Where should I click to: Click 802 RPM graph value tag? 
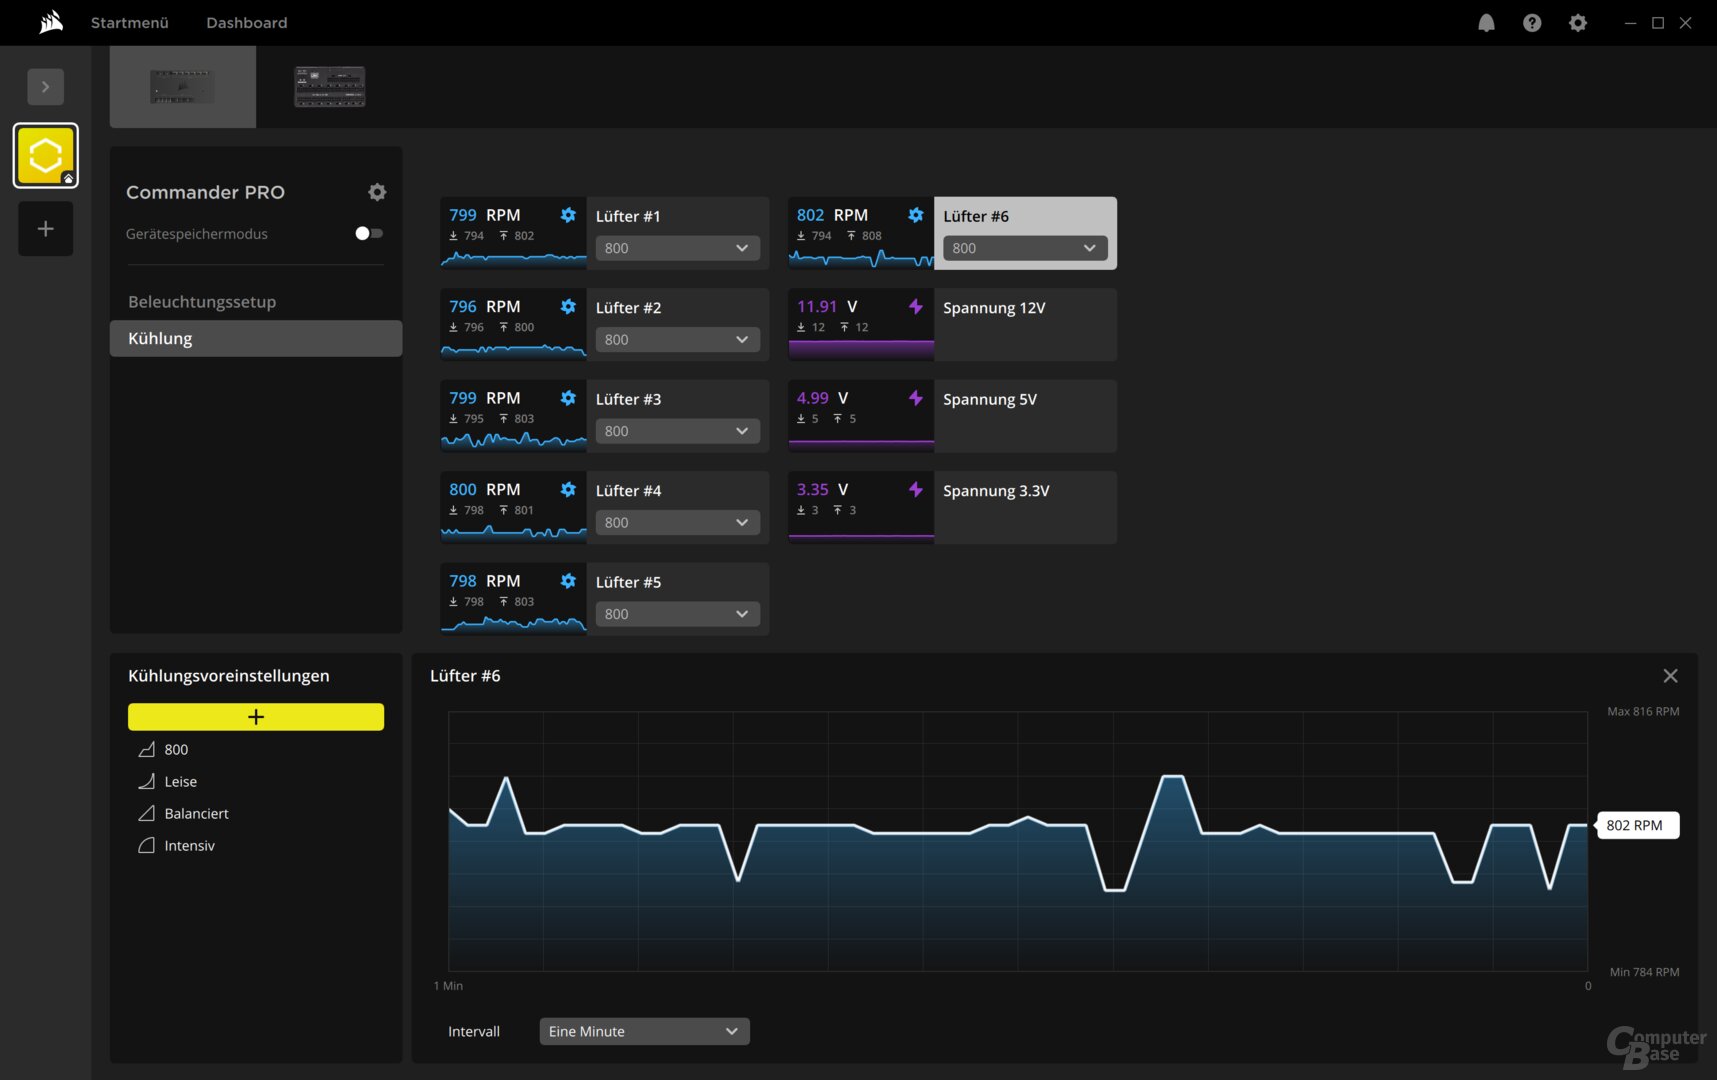1635,825
